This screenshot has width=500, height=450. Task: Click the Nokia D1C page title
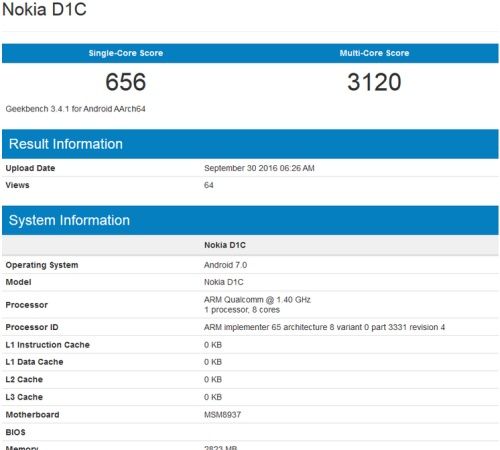(44, 9)
